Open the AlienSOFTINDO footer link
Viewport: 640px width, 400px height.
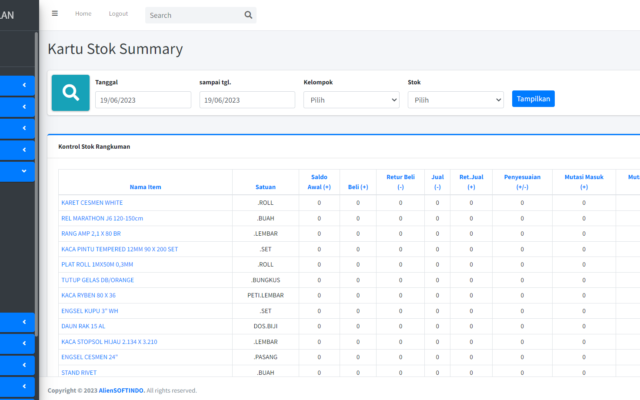click(x=121, y=391)
